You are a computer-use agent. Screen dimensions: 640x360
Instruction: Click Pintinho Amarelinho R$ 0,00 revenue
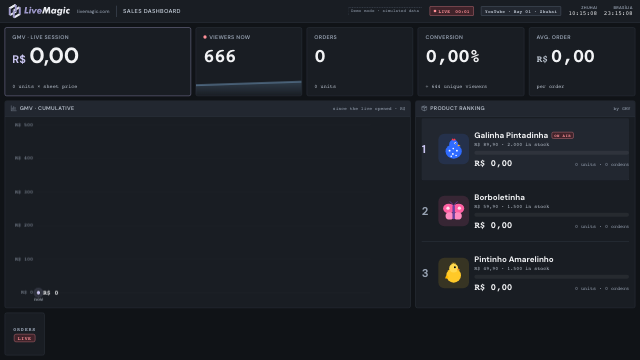[x=493, y=287]
